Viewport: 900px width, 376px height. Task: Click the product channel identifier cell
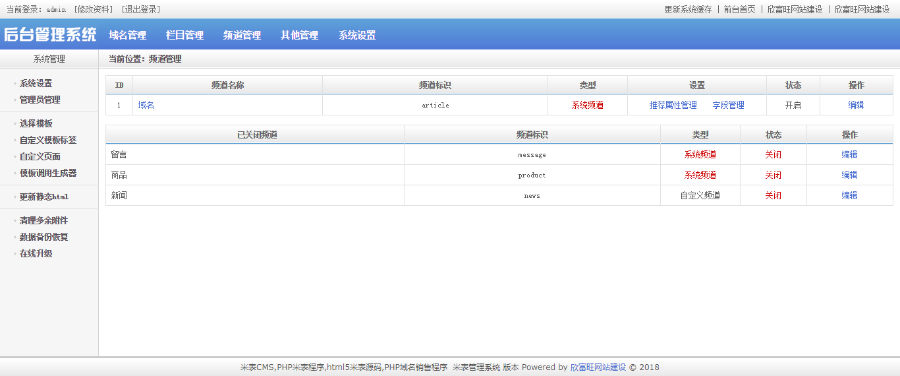tap(532, 175)
